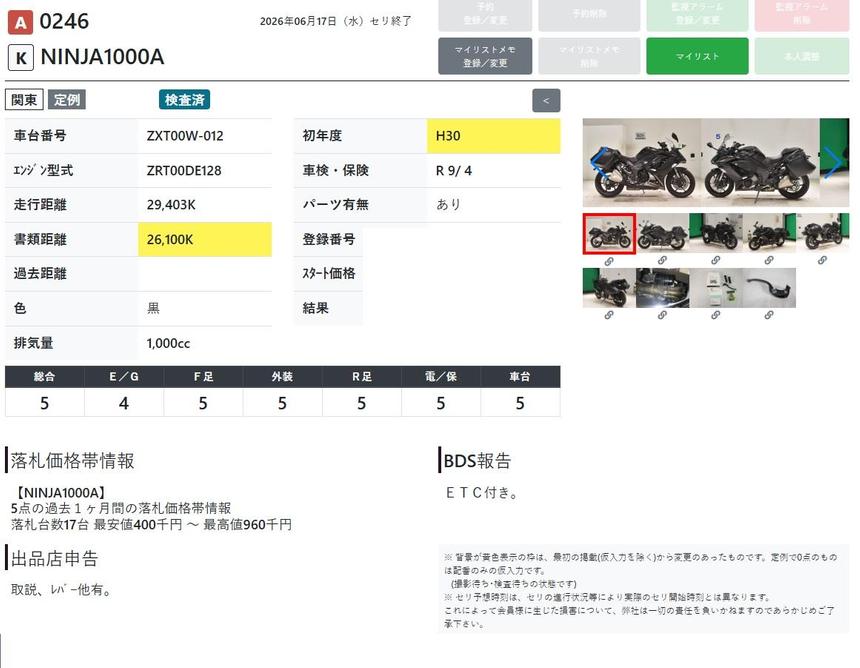The image size is (860, 668).
Task: Select the first bottom-row bike thumbnail
Action: 609,288
